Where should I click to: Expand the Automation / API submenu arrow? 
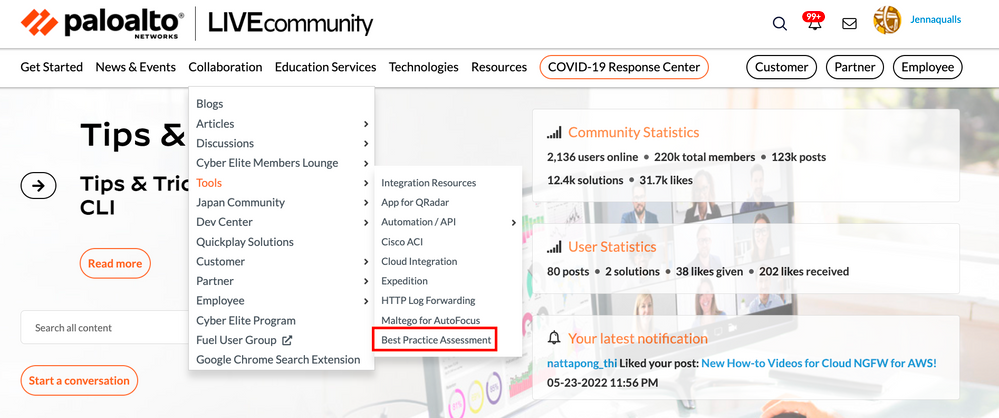click(x=514, y=222)
